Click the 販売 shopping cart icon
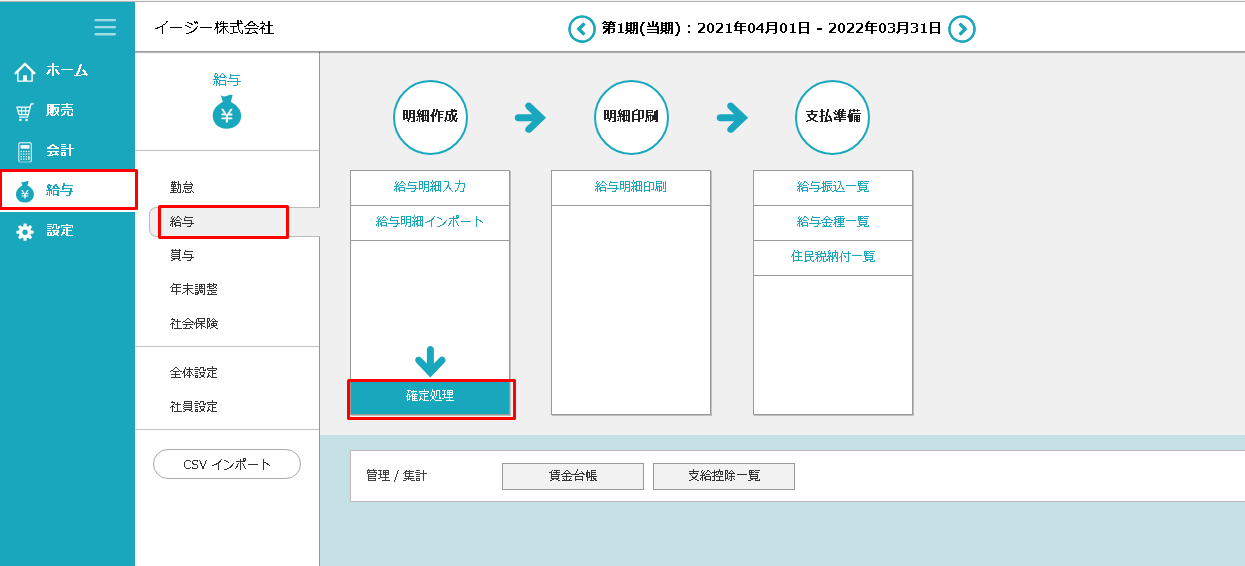Viewport: 1245px width, 566px height. coord(25,111)
